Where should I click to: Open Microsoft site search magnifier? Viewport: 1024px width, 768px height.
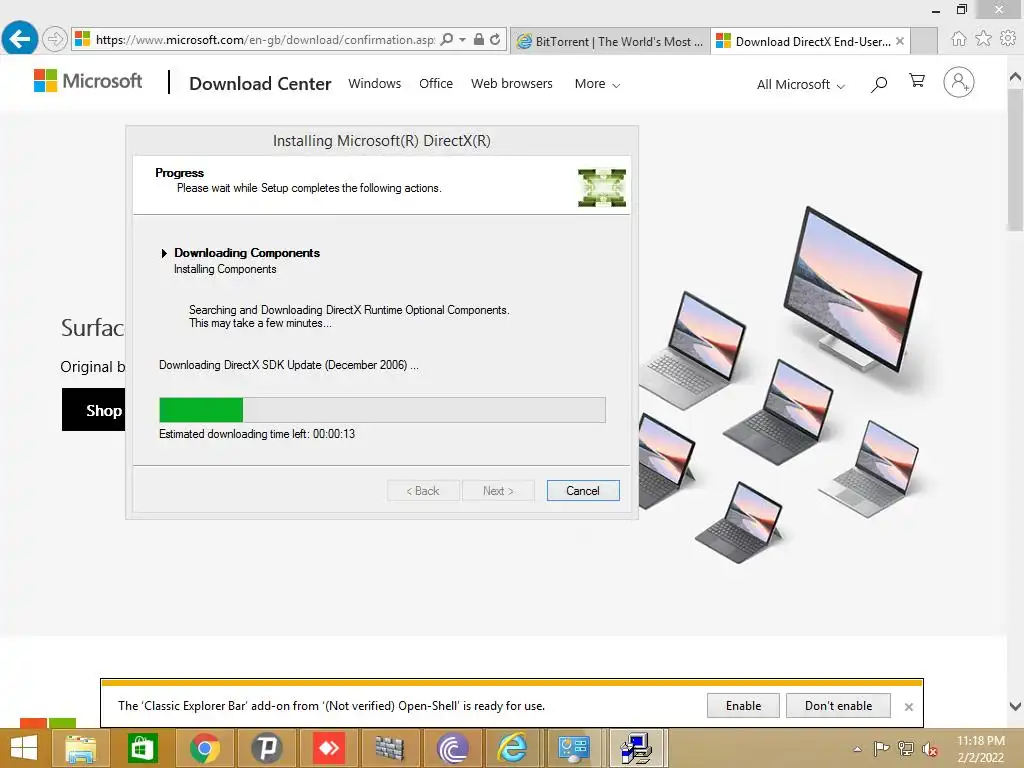(879, 84)
